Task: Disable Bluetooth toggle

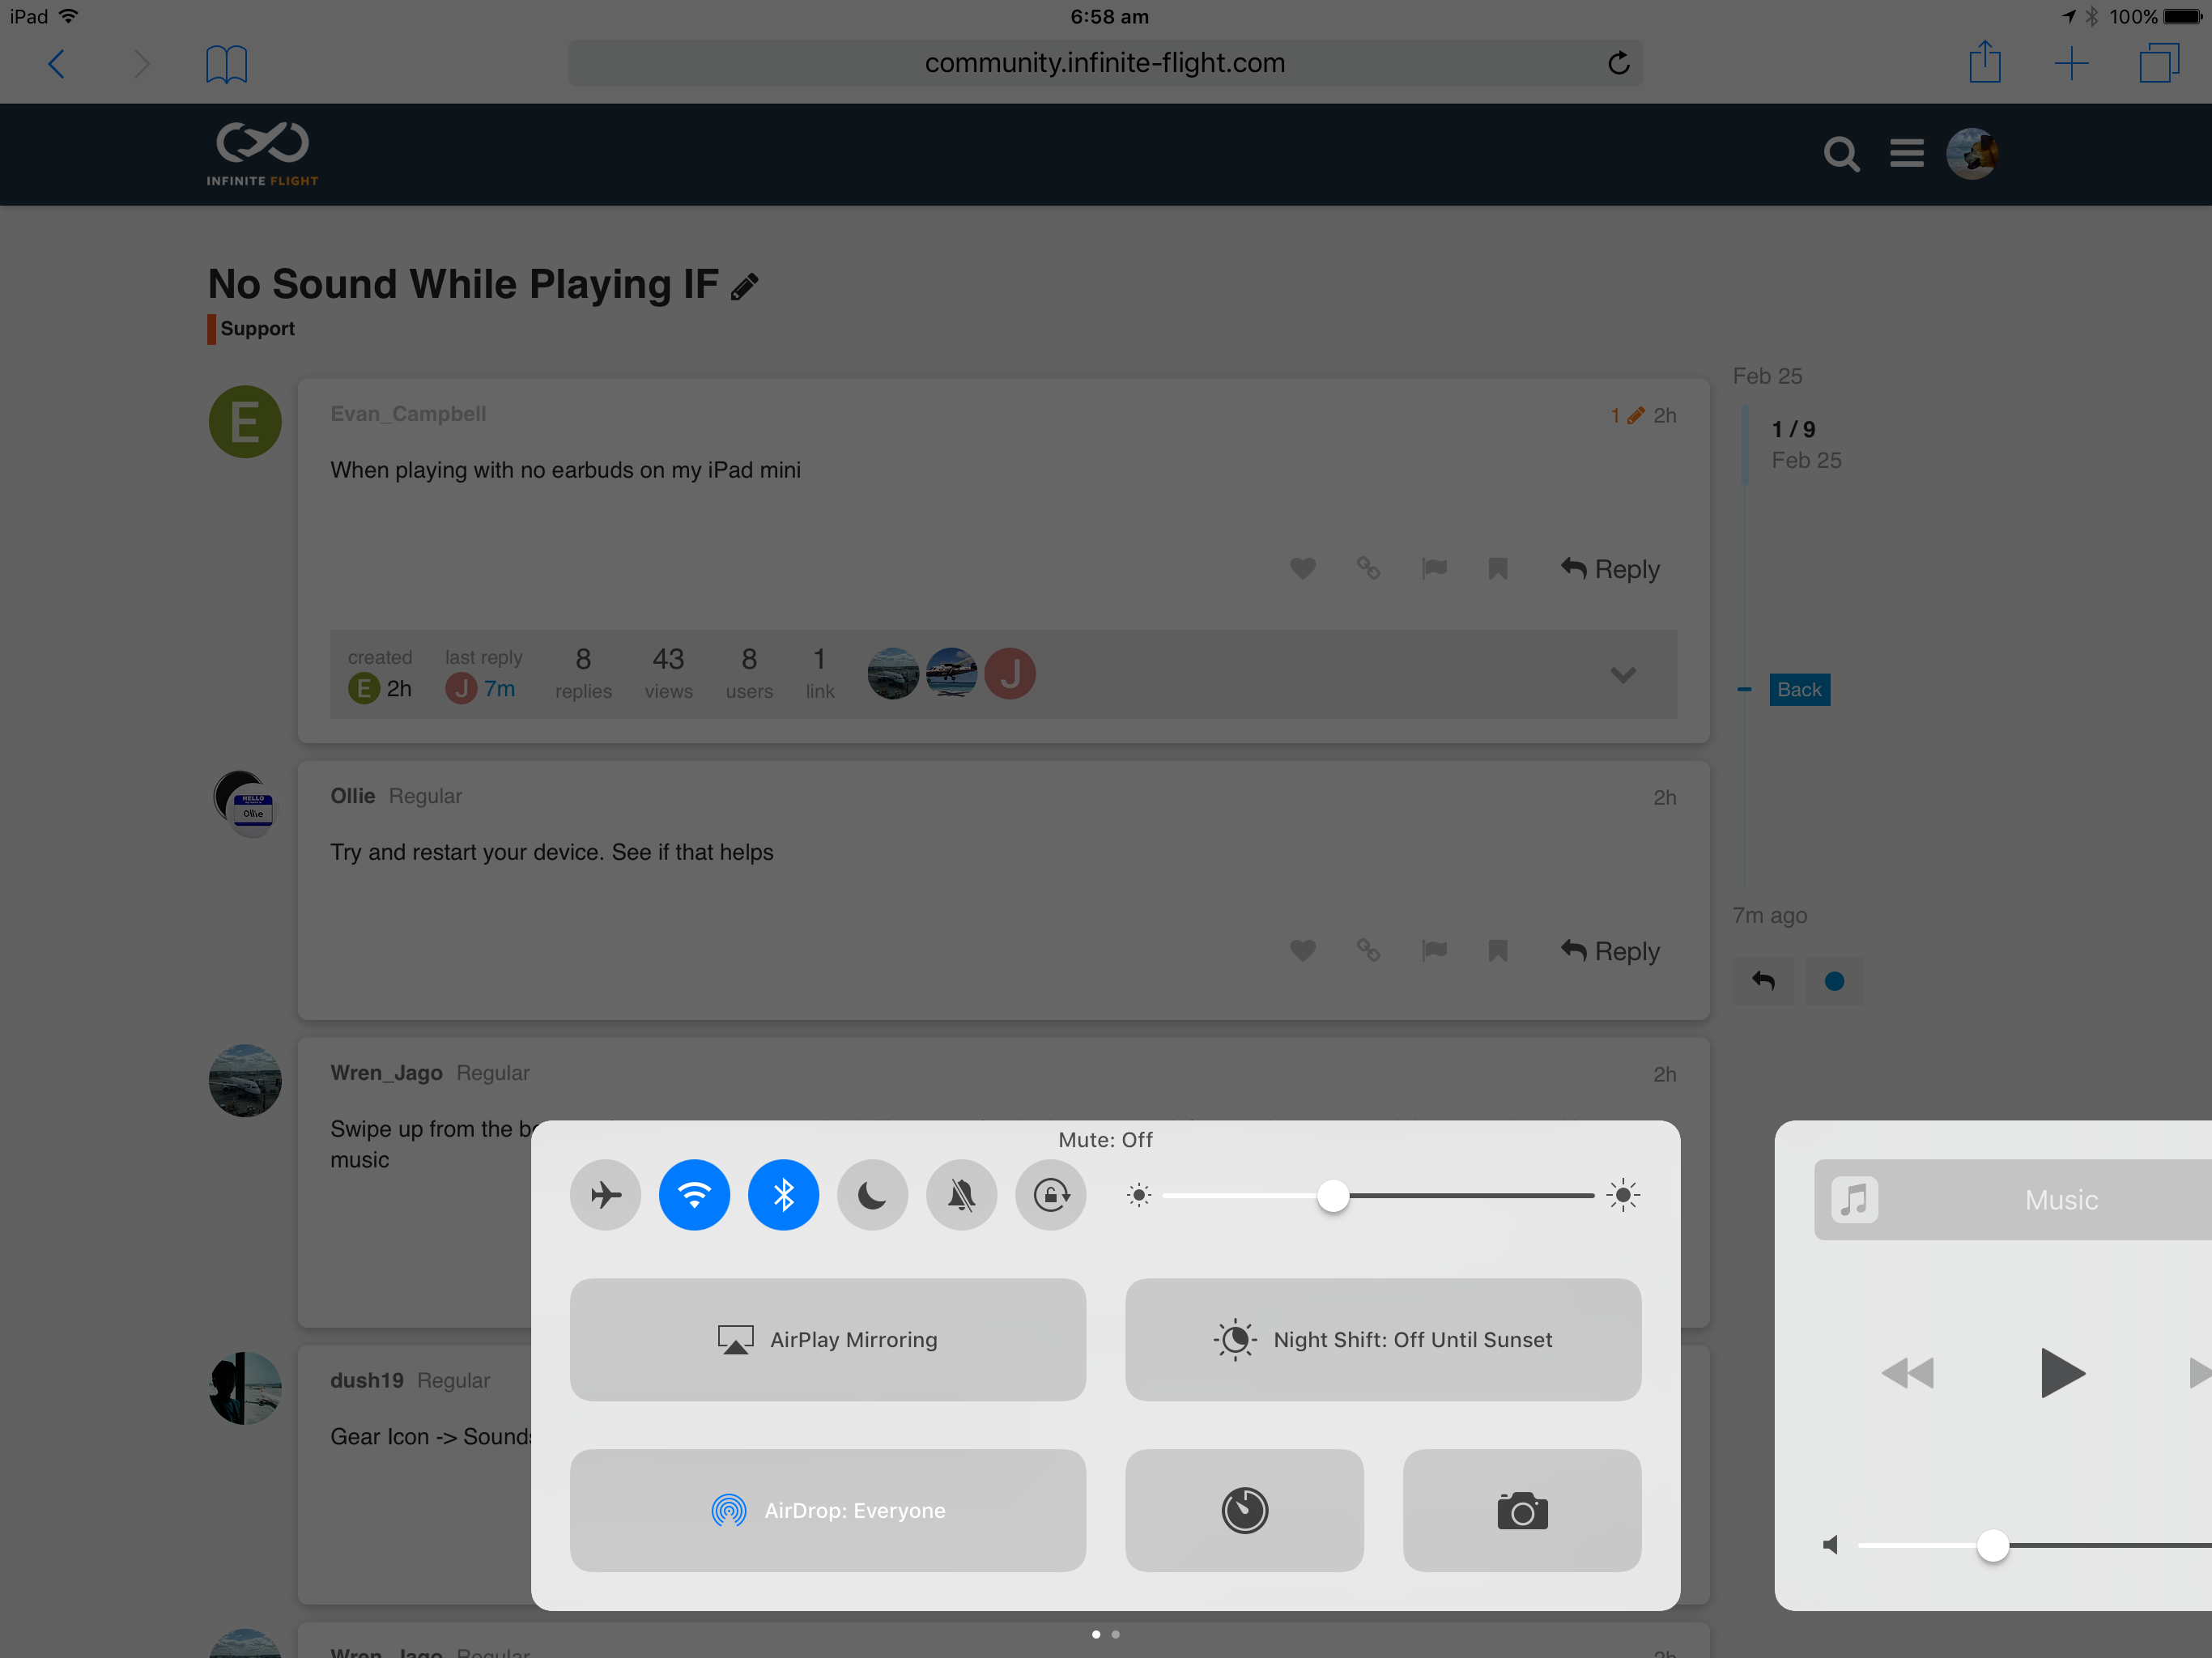Action: click(783, 1195)
